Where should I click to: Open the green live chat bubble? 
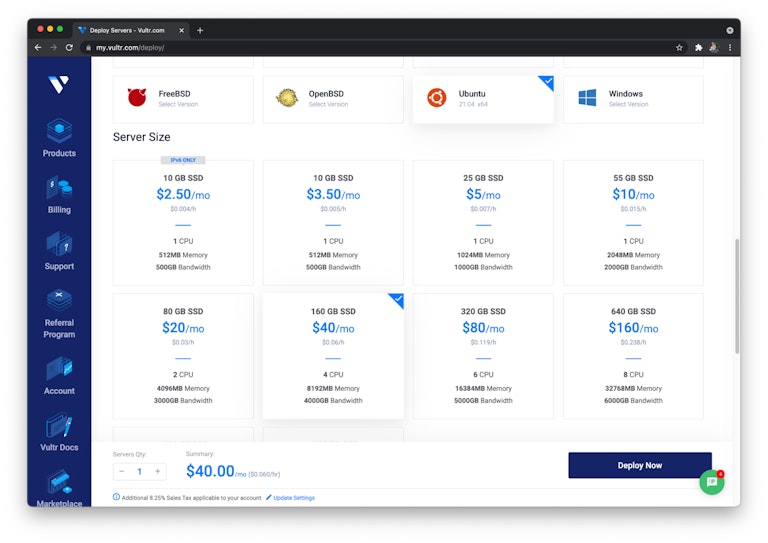point(712,482)
